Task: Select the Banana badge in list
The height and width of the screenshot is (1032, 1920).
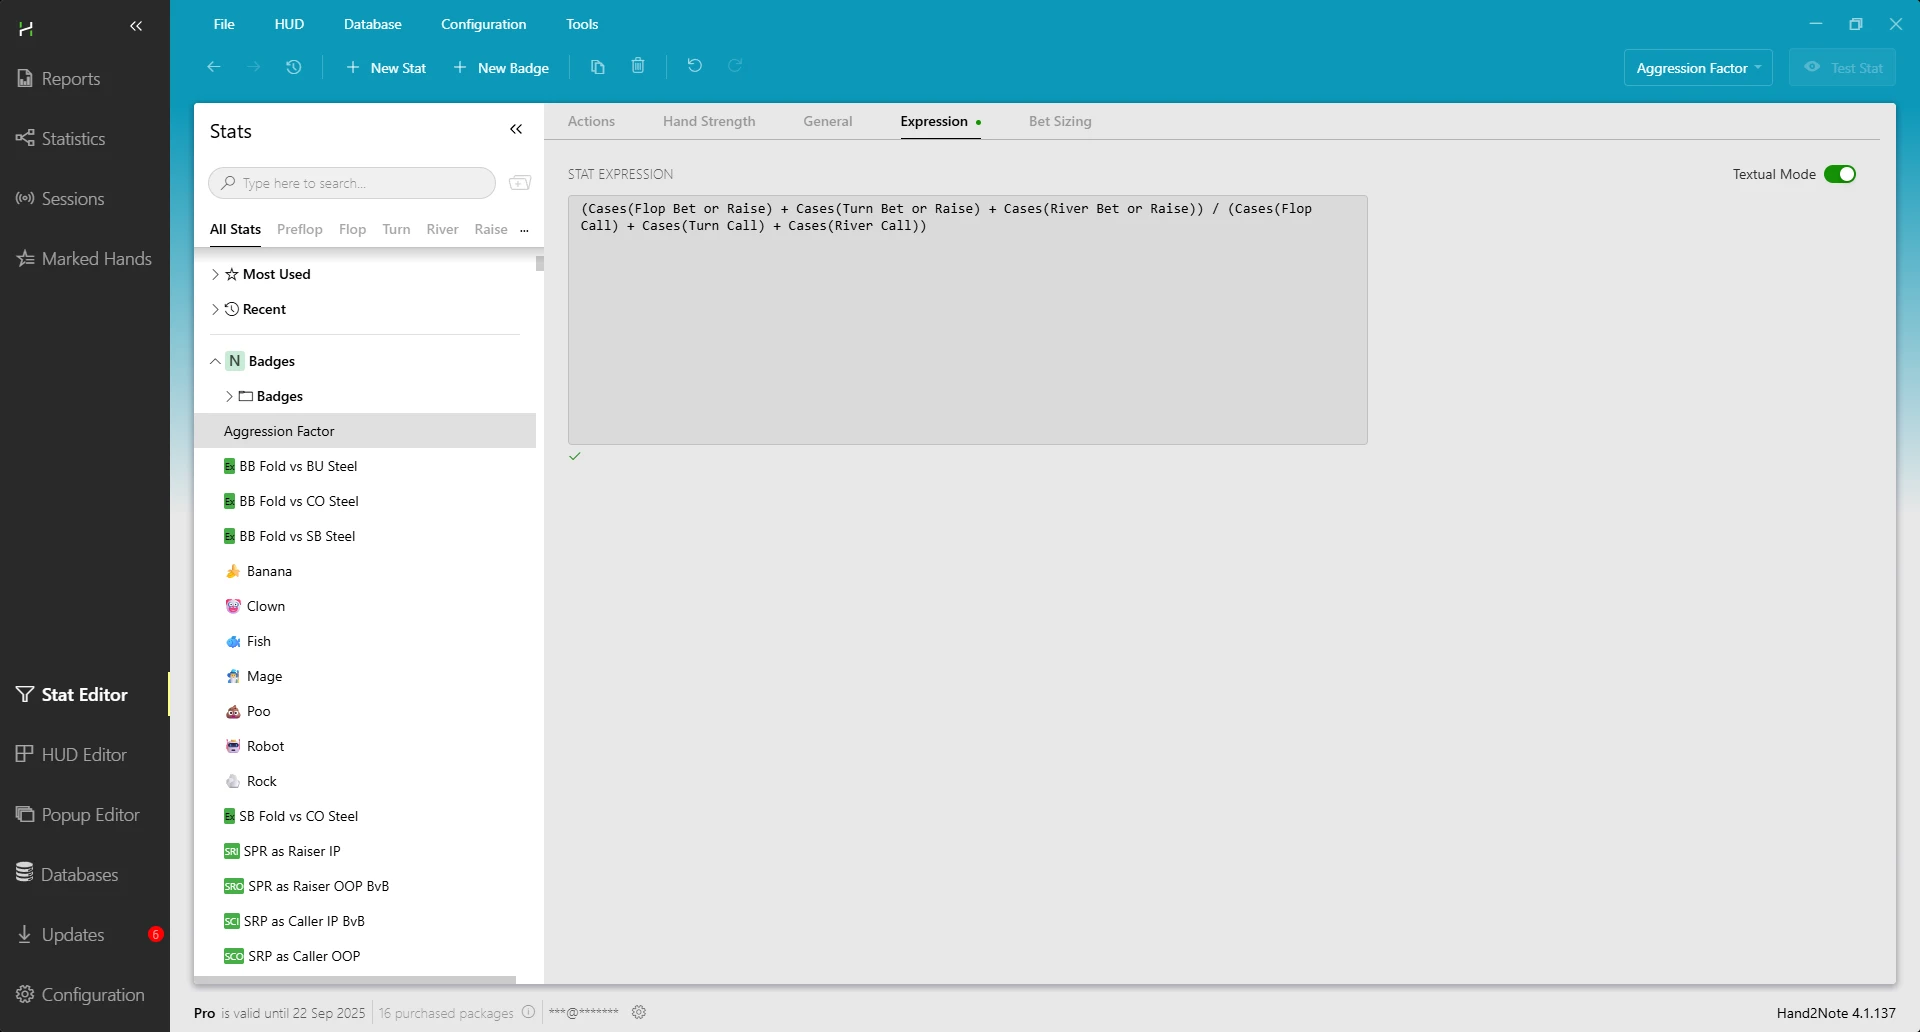Action: 269,572
